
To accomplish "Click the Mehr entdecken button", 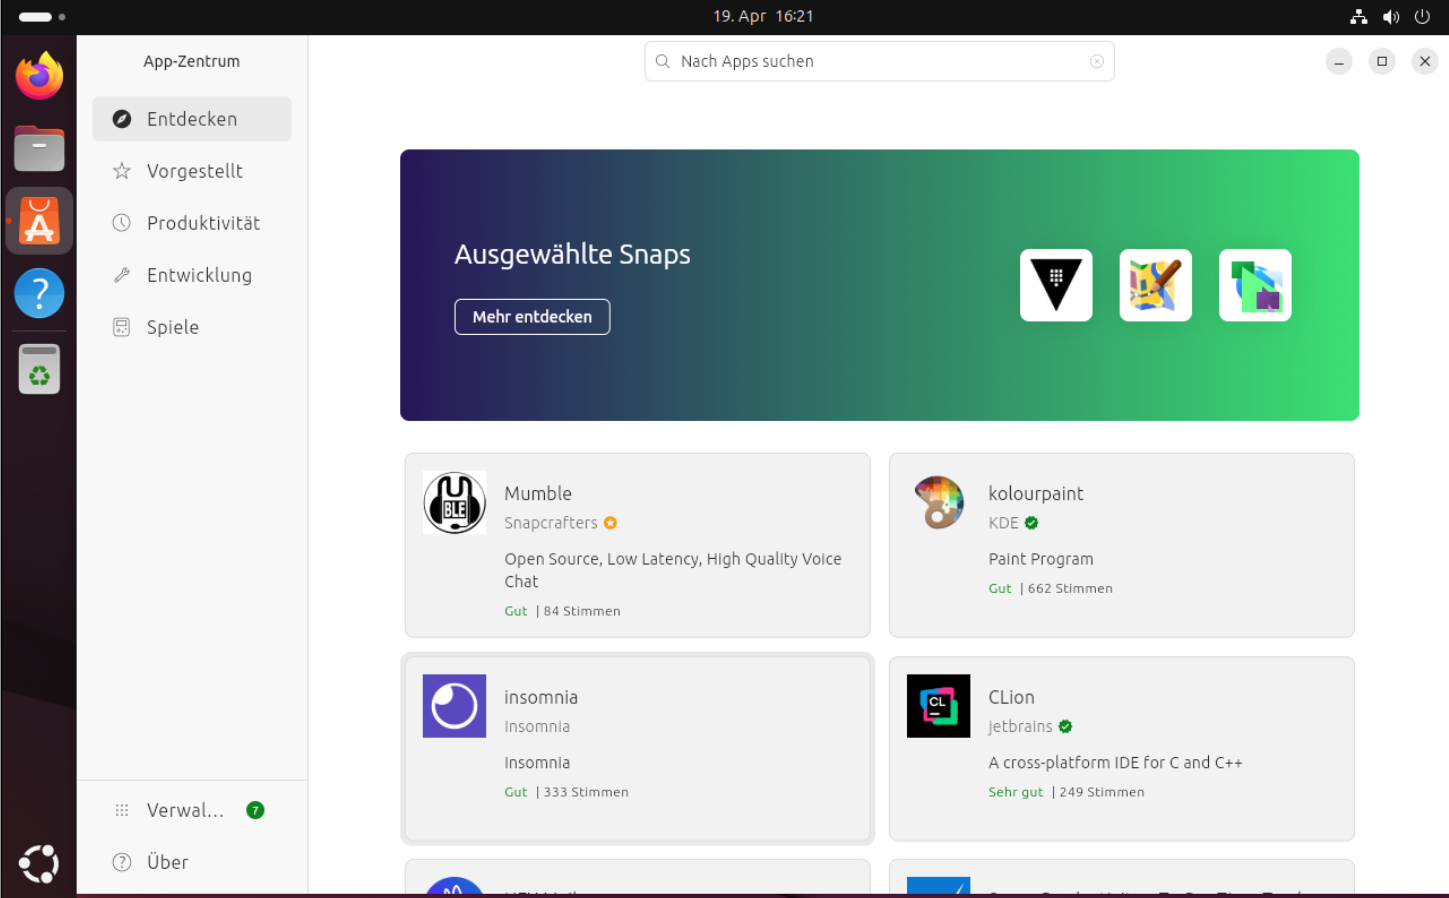I will 532,317.
